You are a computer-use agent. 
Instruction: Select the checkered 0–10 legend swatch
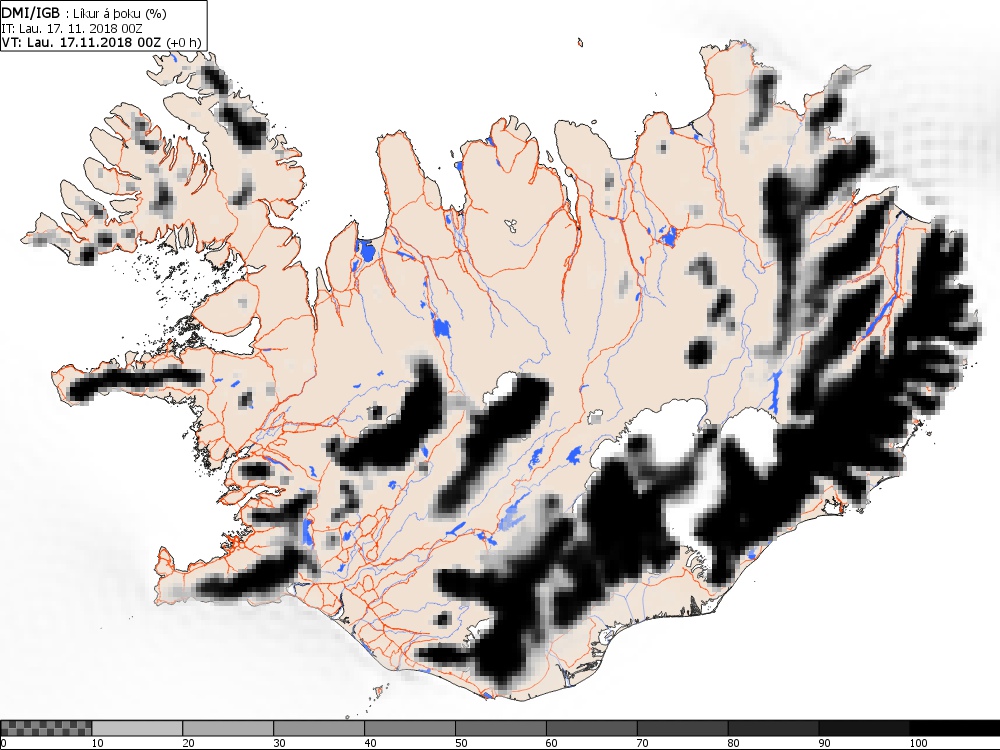tap(47, 728)
